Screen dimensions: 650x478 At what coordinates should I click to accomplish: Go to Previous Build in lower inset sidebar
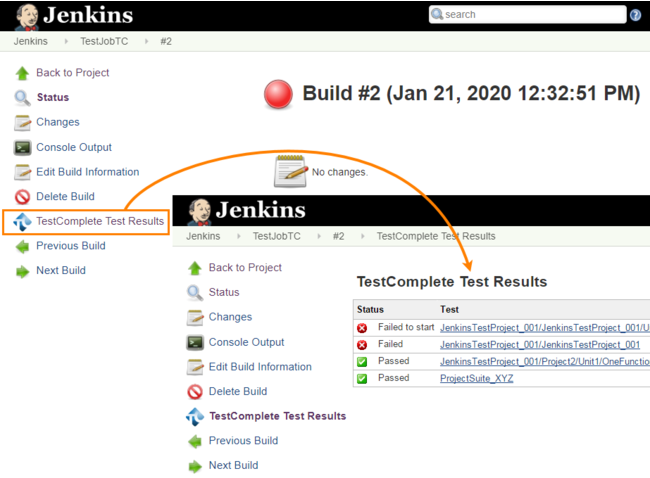click(243, 441)
